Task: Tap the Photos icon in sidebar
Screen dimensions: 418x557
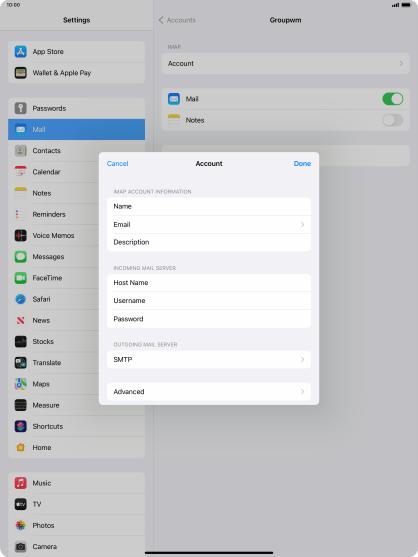Action: (21, 525)
